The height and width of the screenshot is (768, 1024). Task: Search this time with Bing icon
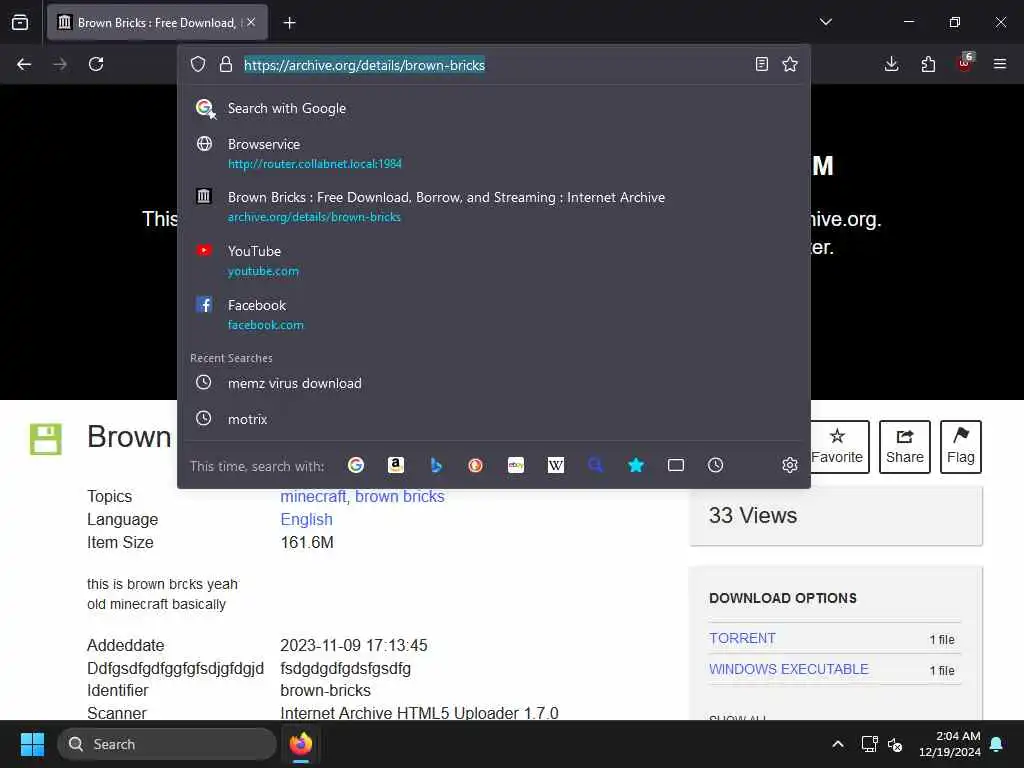coord(436,465)
